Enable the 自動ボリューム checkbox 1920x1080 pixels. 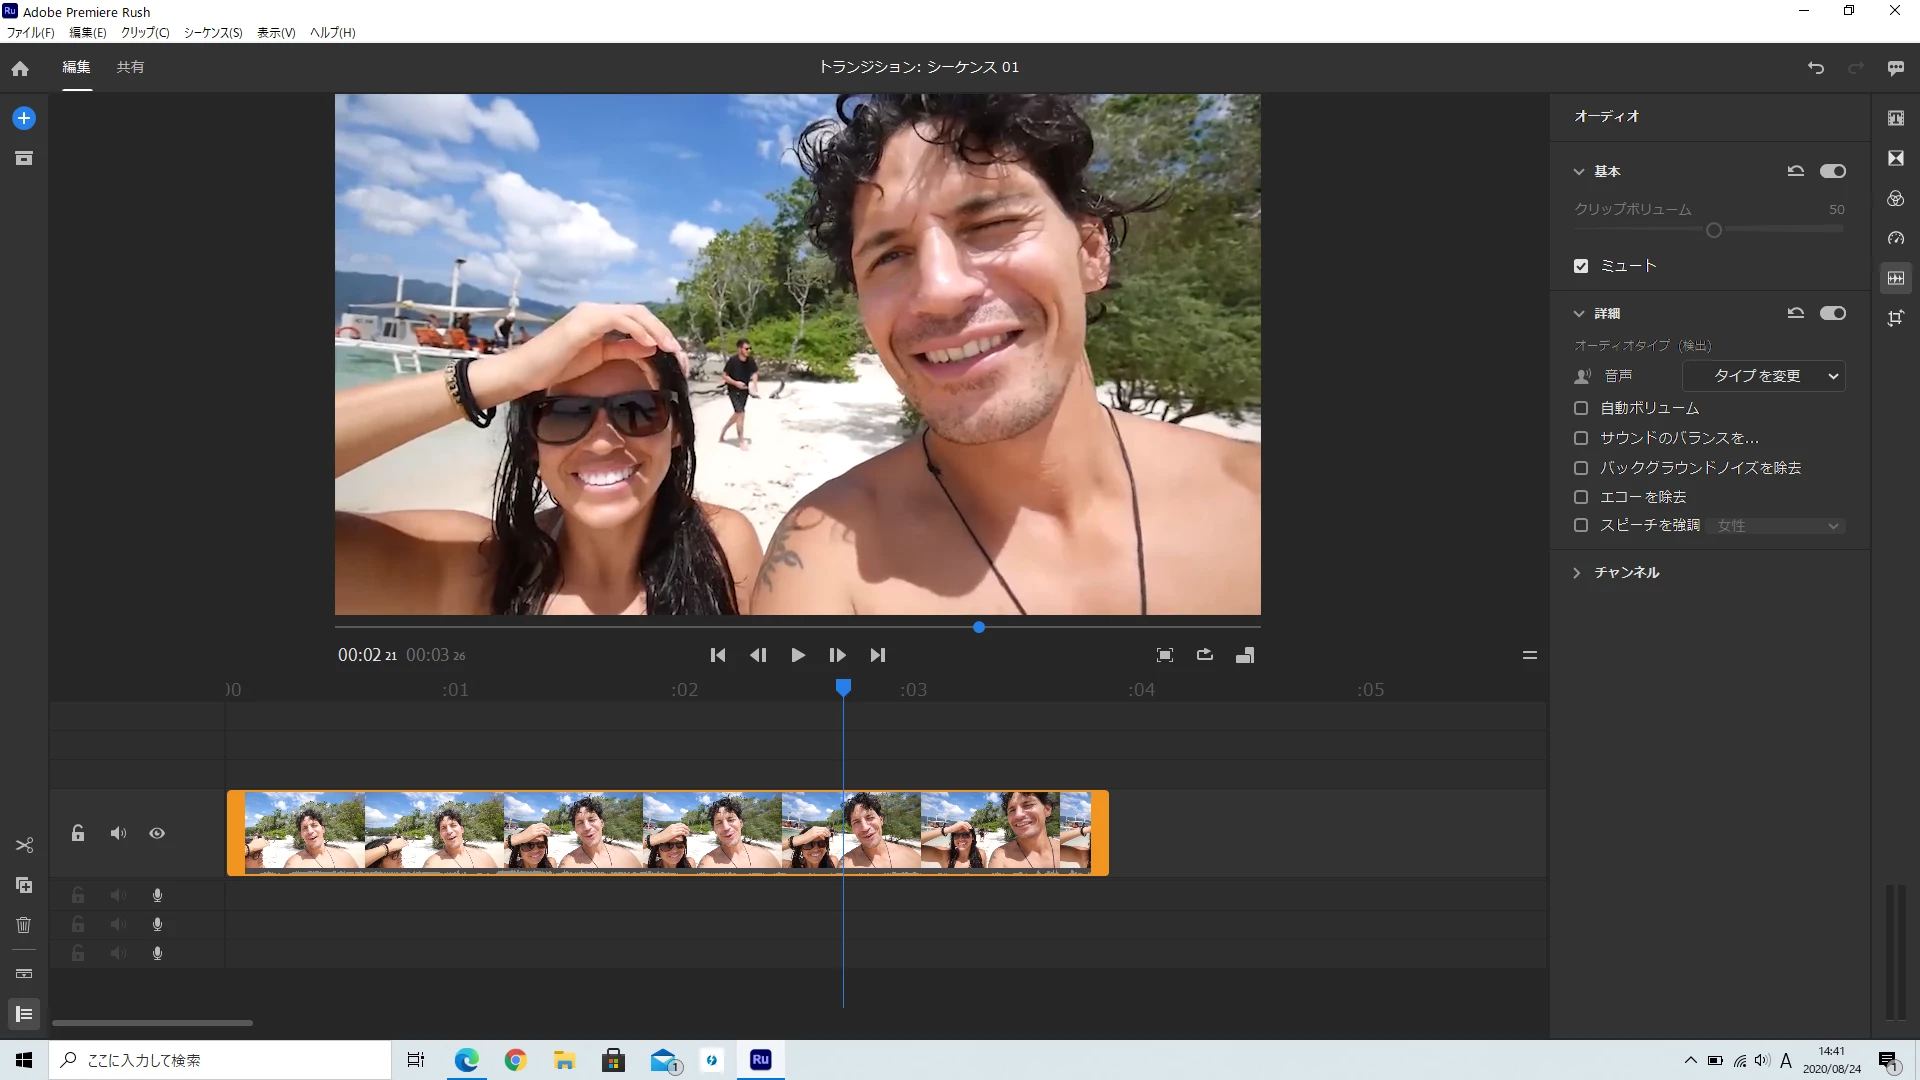point(1581,408)
